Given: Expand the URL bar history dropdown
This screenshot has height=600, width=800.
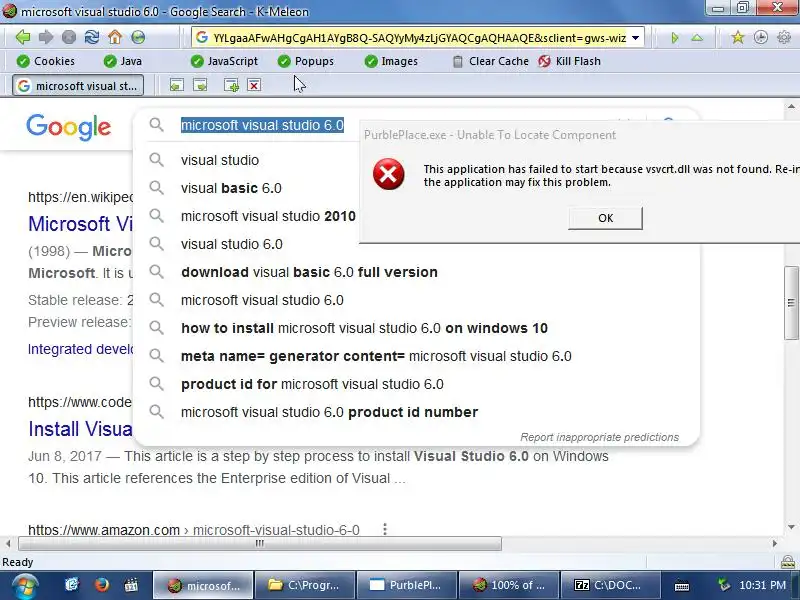Looking at the screenshot, I should coord(636,38).
